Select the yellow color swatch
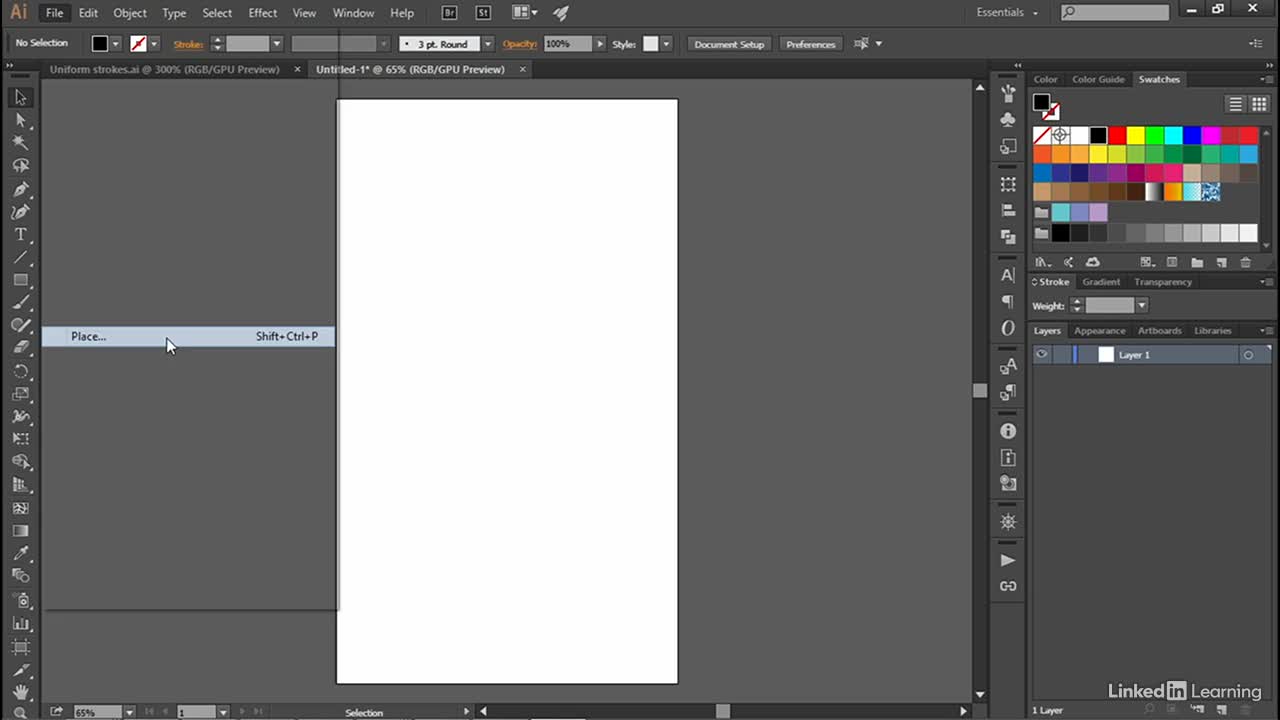Viewport: 1280px width, 720px height. [x=1136, y=135]
